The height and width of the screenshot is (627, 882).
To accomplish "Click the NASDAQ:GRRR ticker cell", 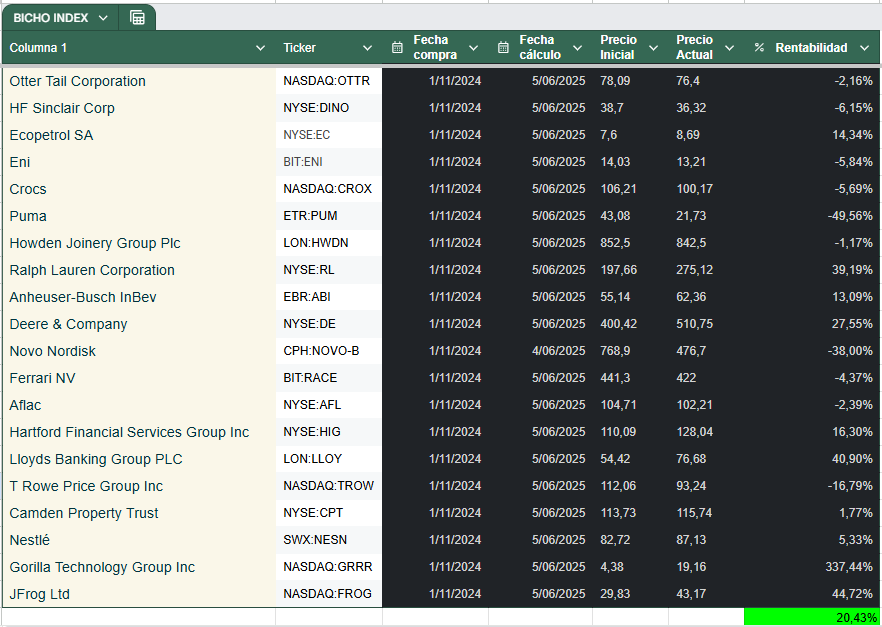I will 327,567.
